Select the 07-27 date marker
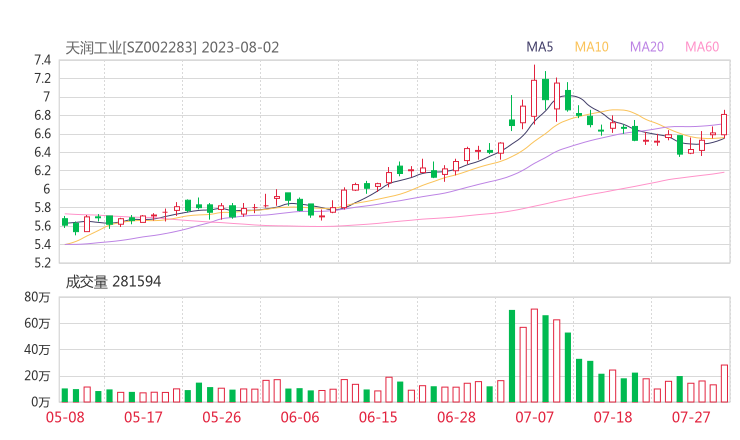 (691, 417)
